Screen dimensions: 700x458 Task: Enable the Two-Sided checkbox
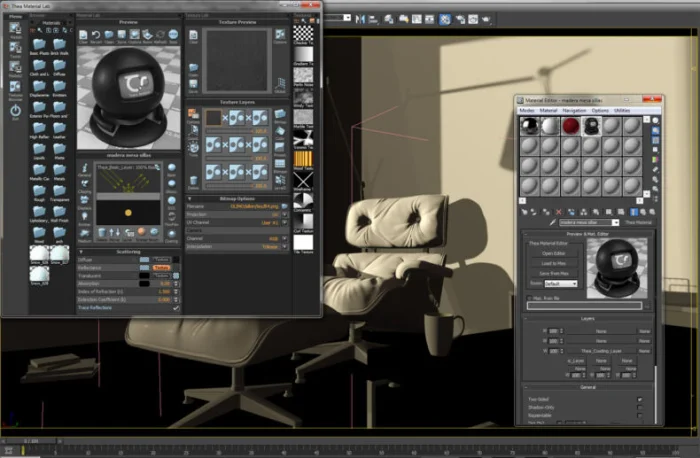tap(640, 399)
